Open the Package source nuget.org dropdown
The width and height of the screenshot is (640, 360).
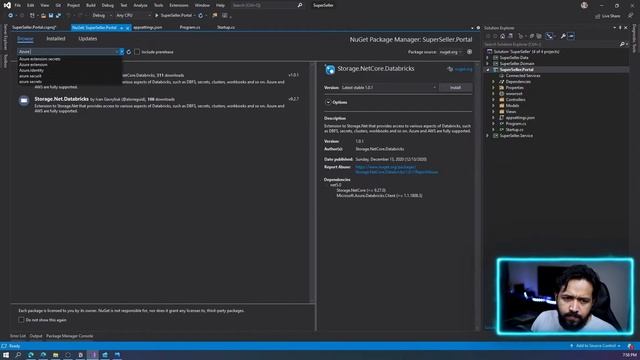click(x=451, y=52)
